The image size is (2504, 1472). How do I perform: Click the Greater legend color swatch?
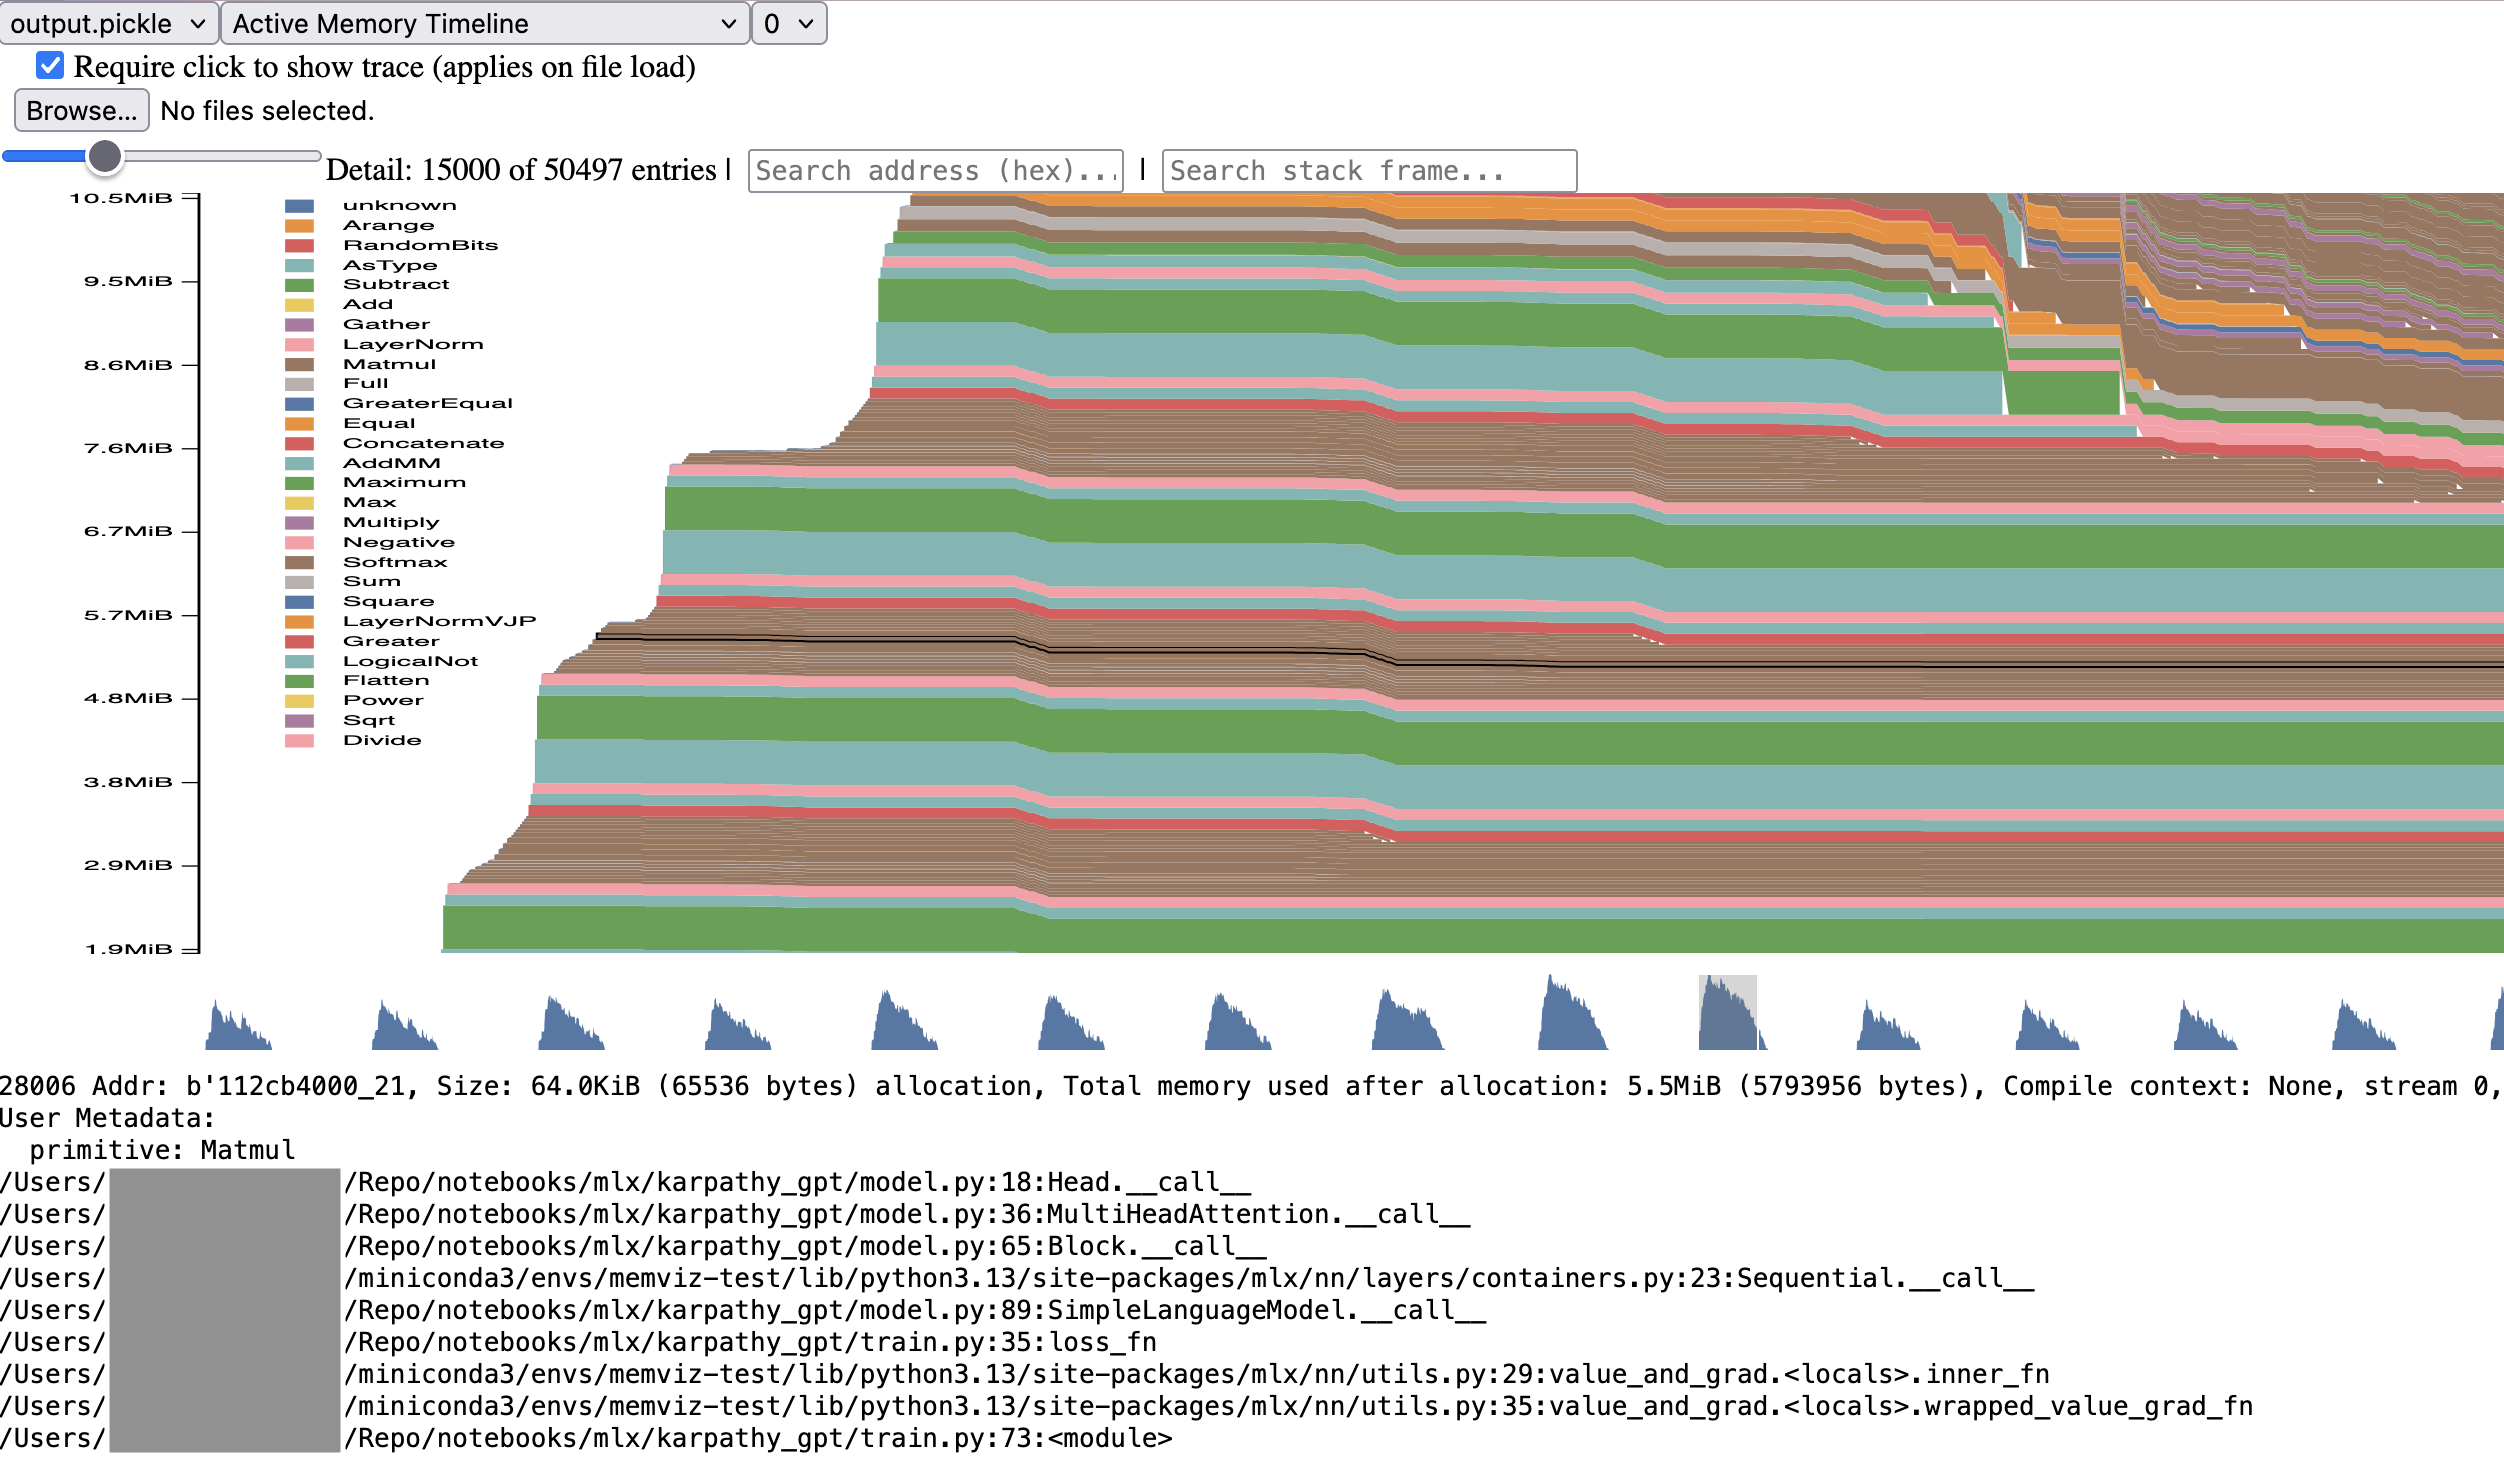pos(300,642)
